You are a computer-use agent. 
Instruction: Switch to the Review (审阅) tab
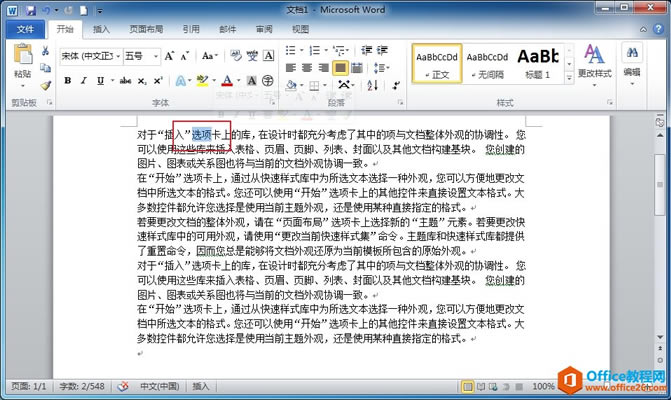[x=264, y=29]
